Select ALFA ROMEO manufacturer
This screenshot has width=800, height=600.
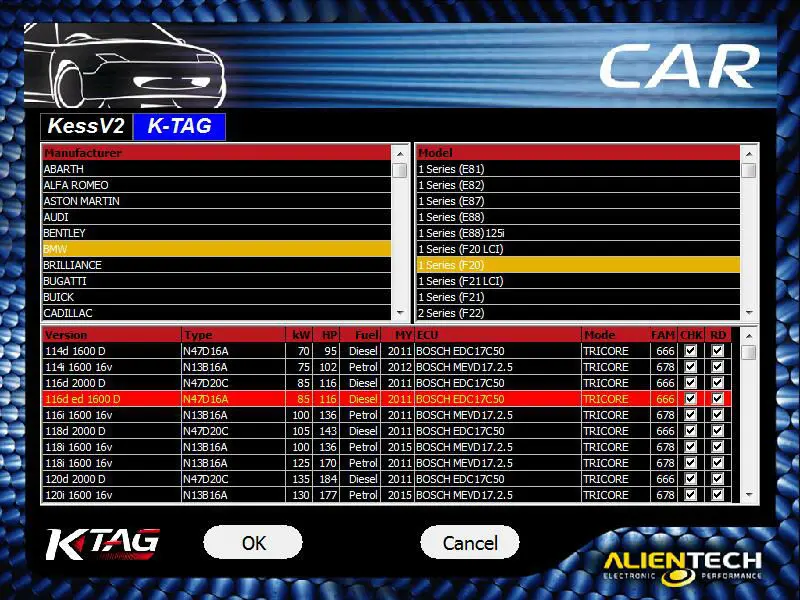tap(217, 185)
